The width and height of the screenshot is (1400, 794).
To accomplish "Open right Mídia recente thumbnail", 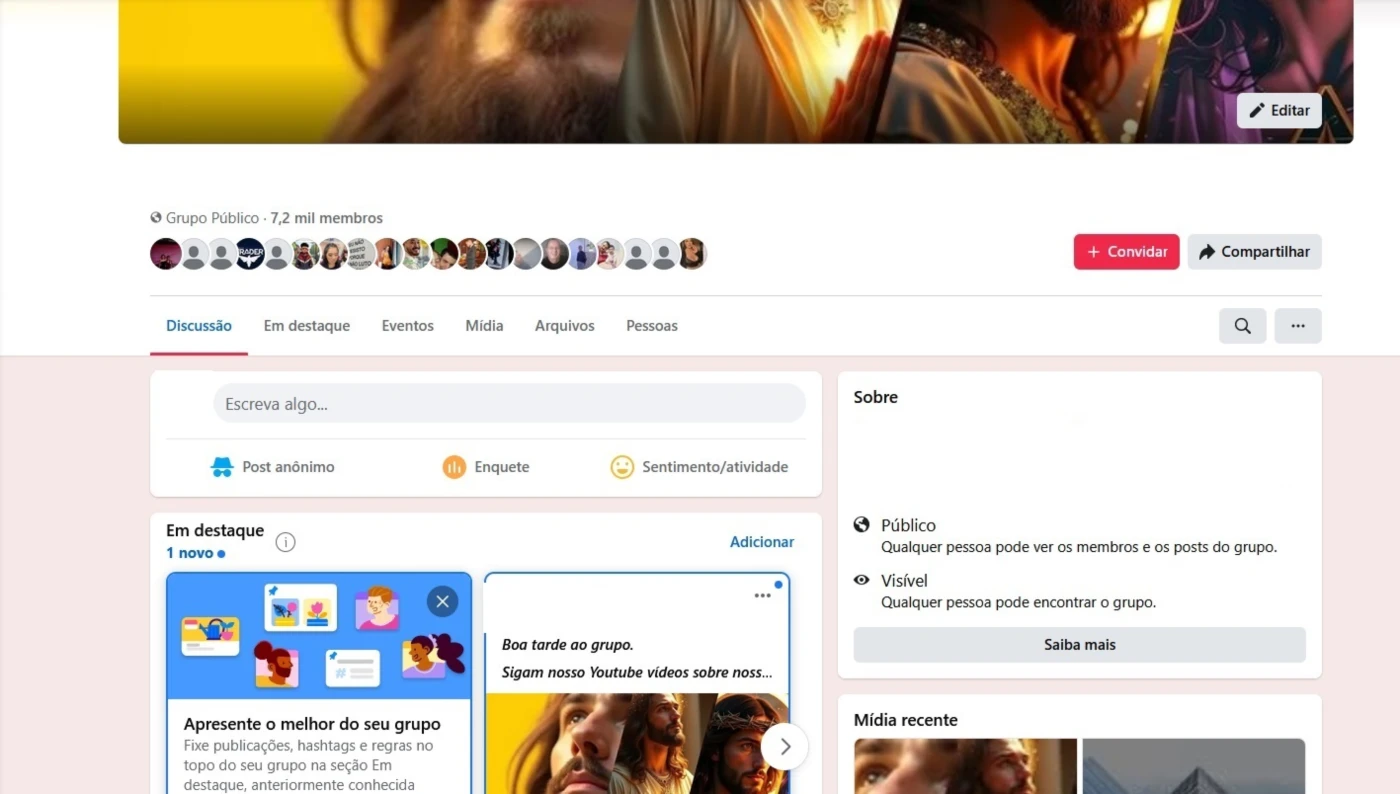I will (x=1193, y=766).
